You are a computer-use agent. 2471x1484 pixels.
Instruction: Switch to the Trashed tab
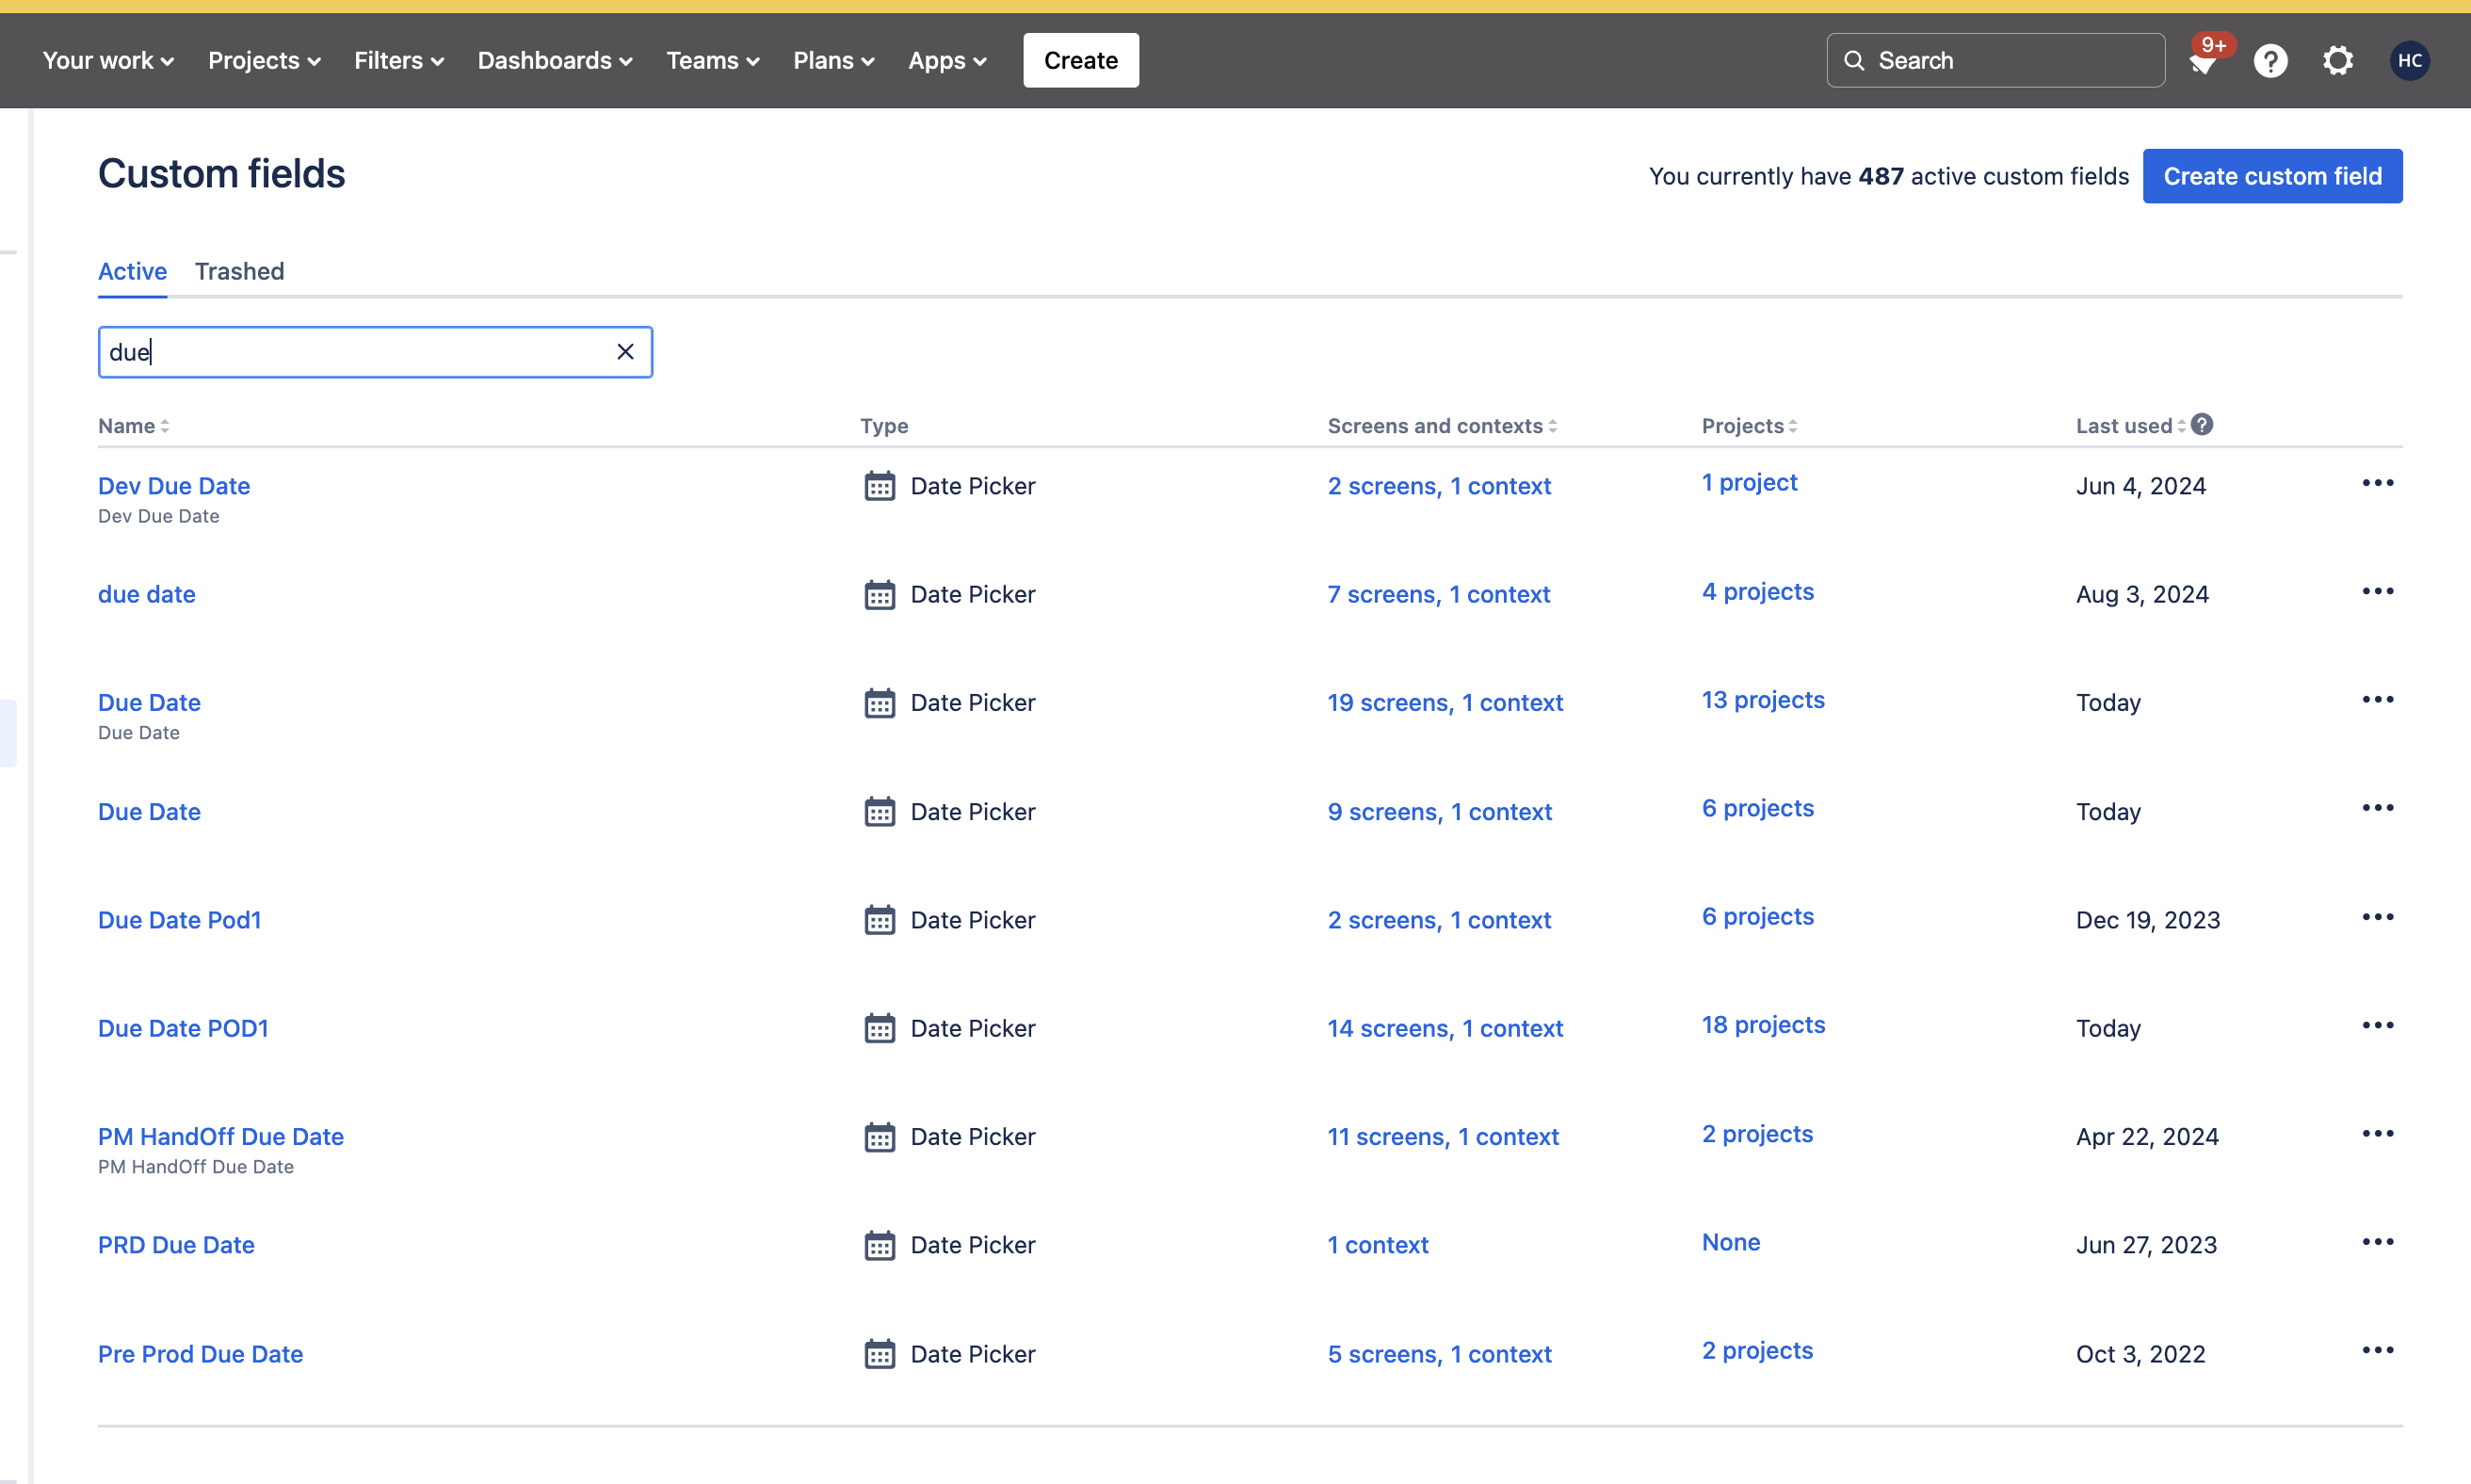point(239,271)
